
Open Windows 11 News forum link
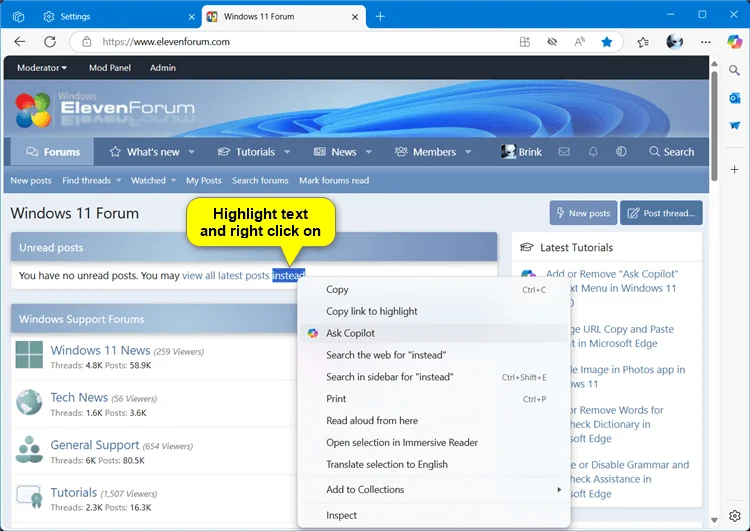(100, 350)
